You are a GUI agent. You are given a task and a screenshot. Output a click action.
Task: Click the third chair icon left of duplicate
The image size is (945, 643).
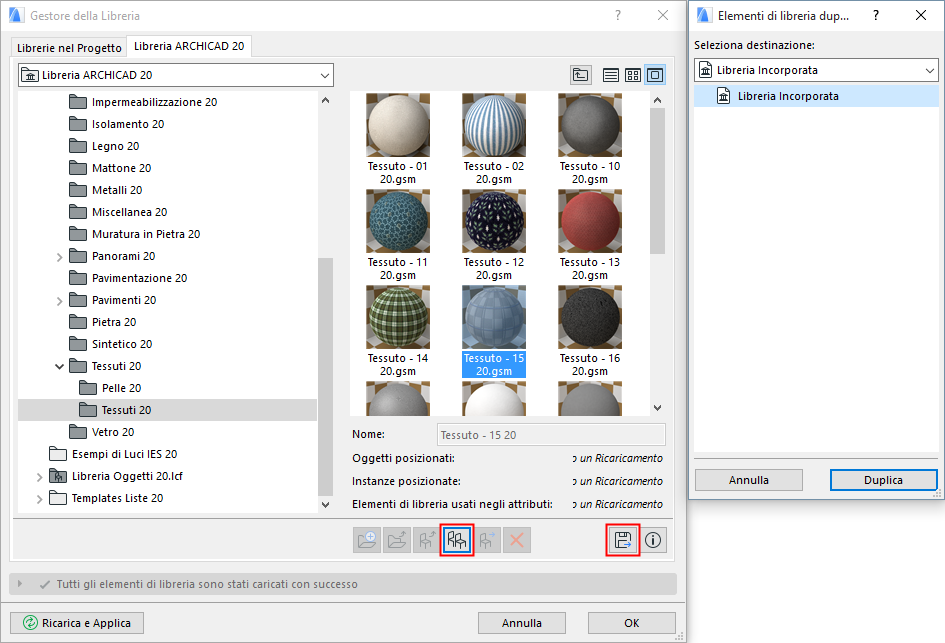[x=427, y=540]
